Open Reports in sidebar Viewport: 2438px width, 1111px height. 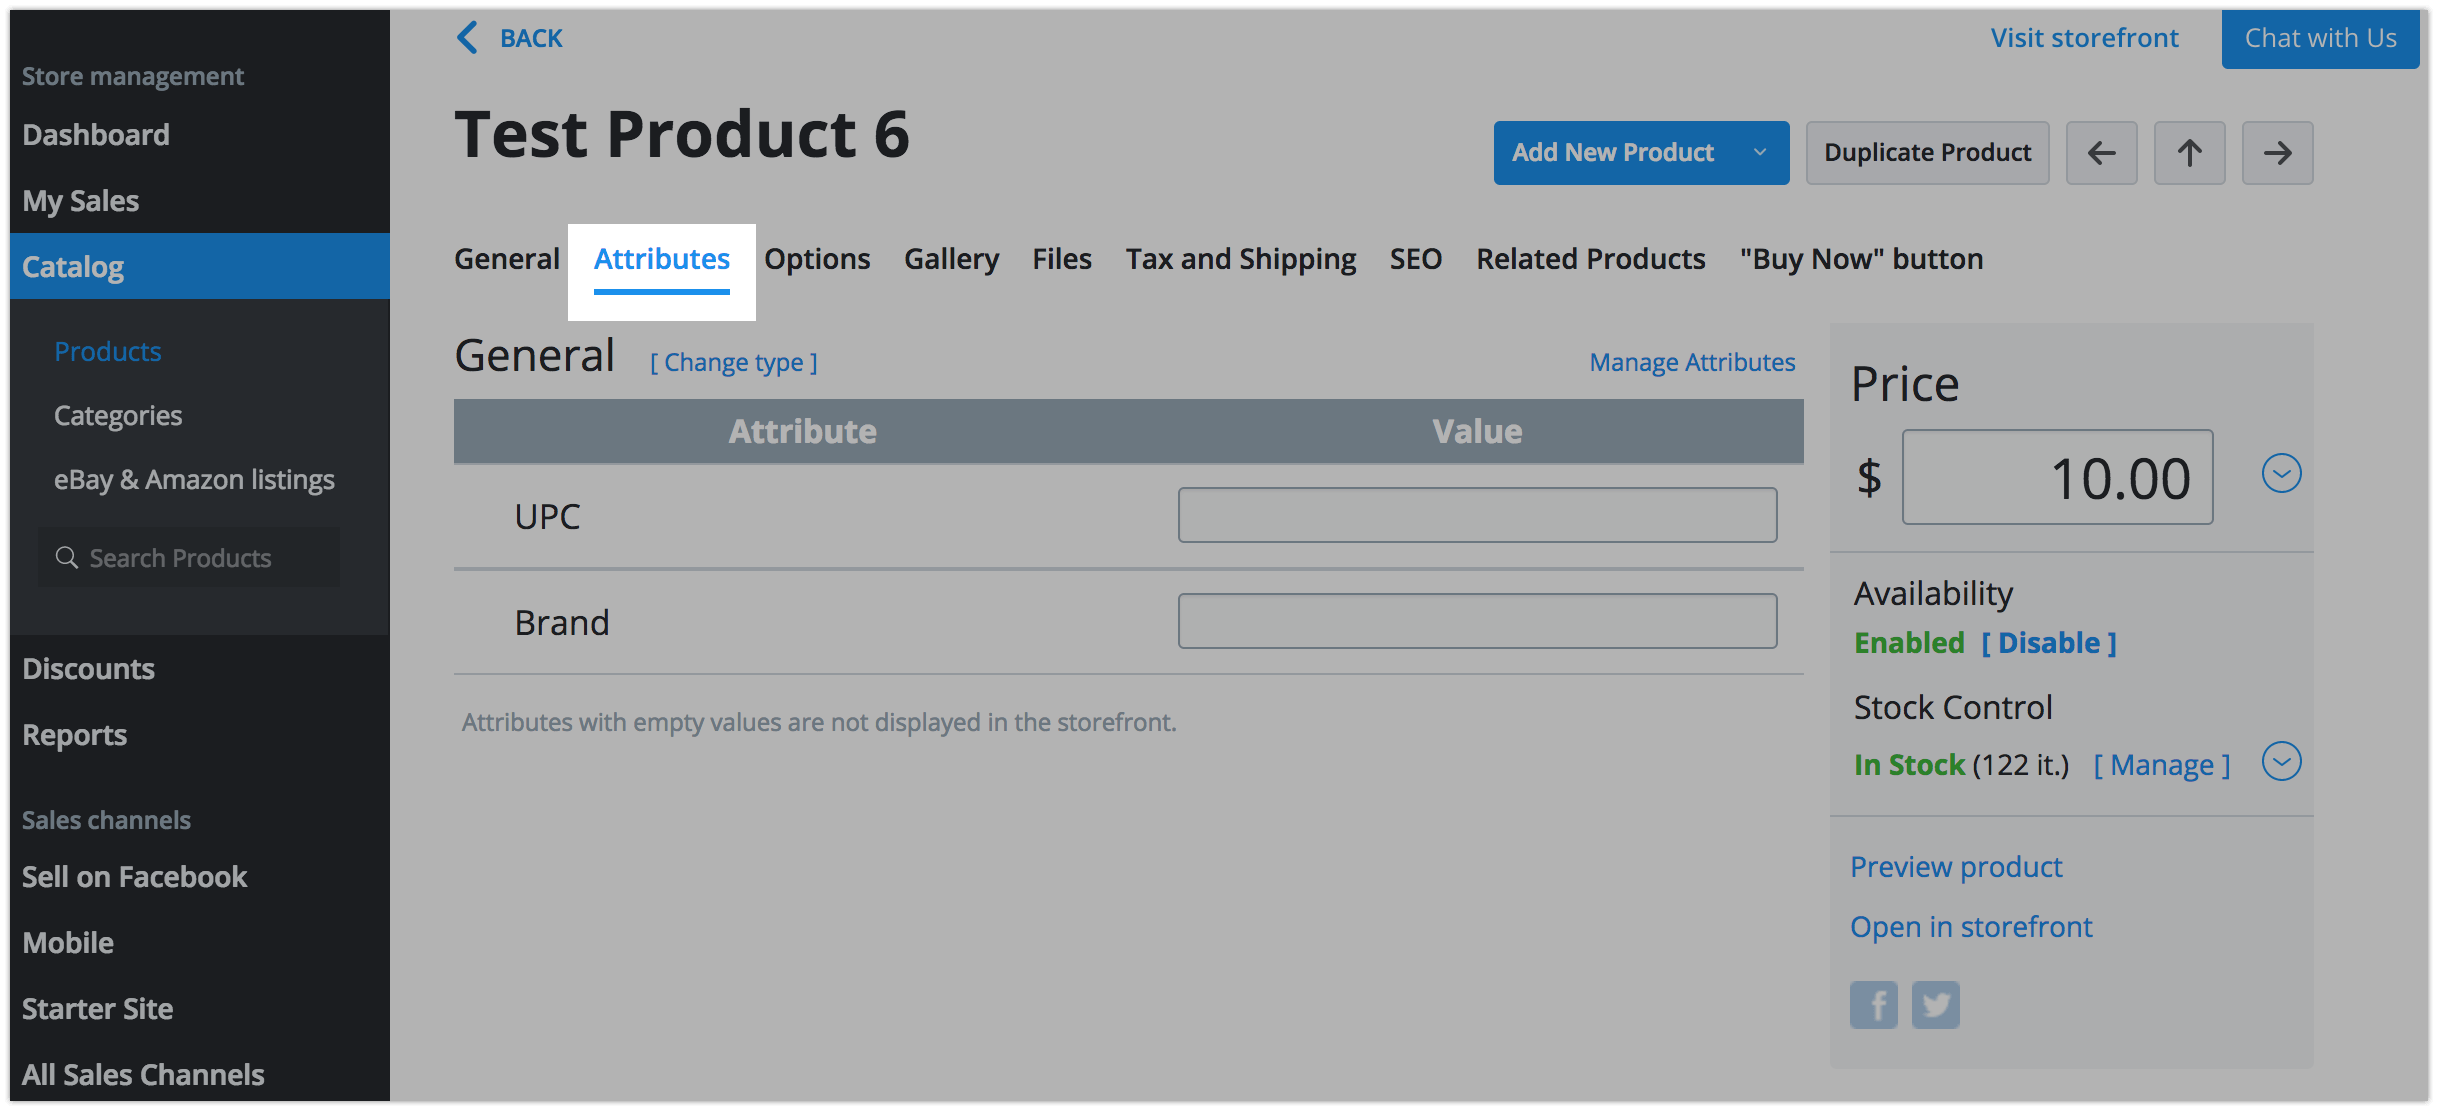(74, 735)
